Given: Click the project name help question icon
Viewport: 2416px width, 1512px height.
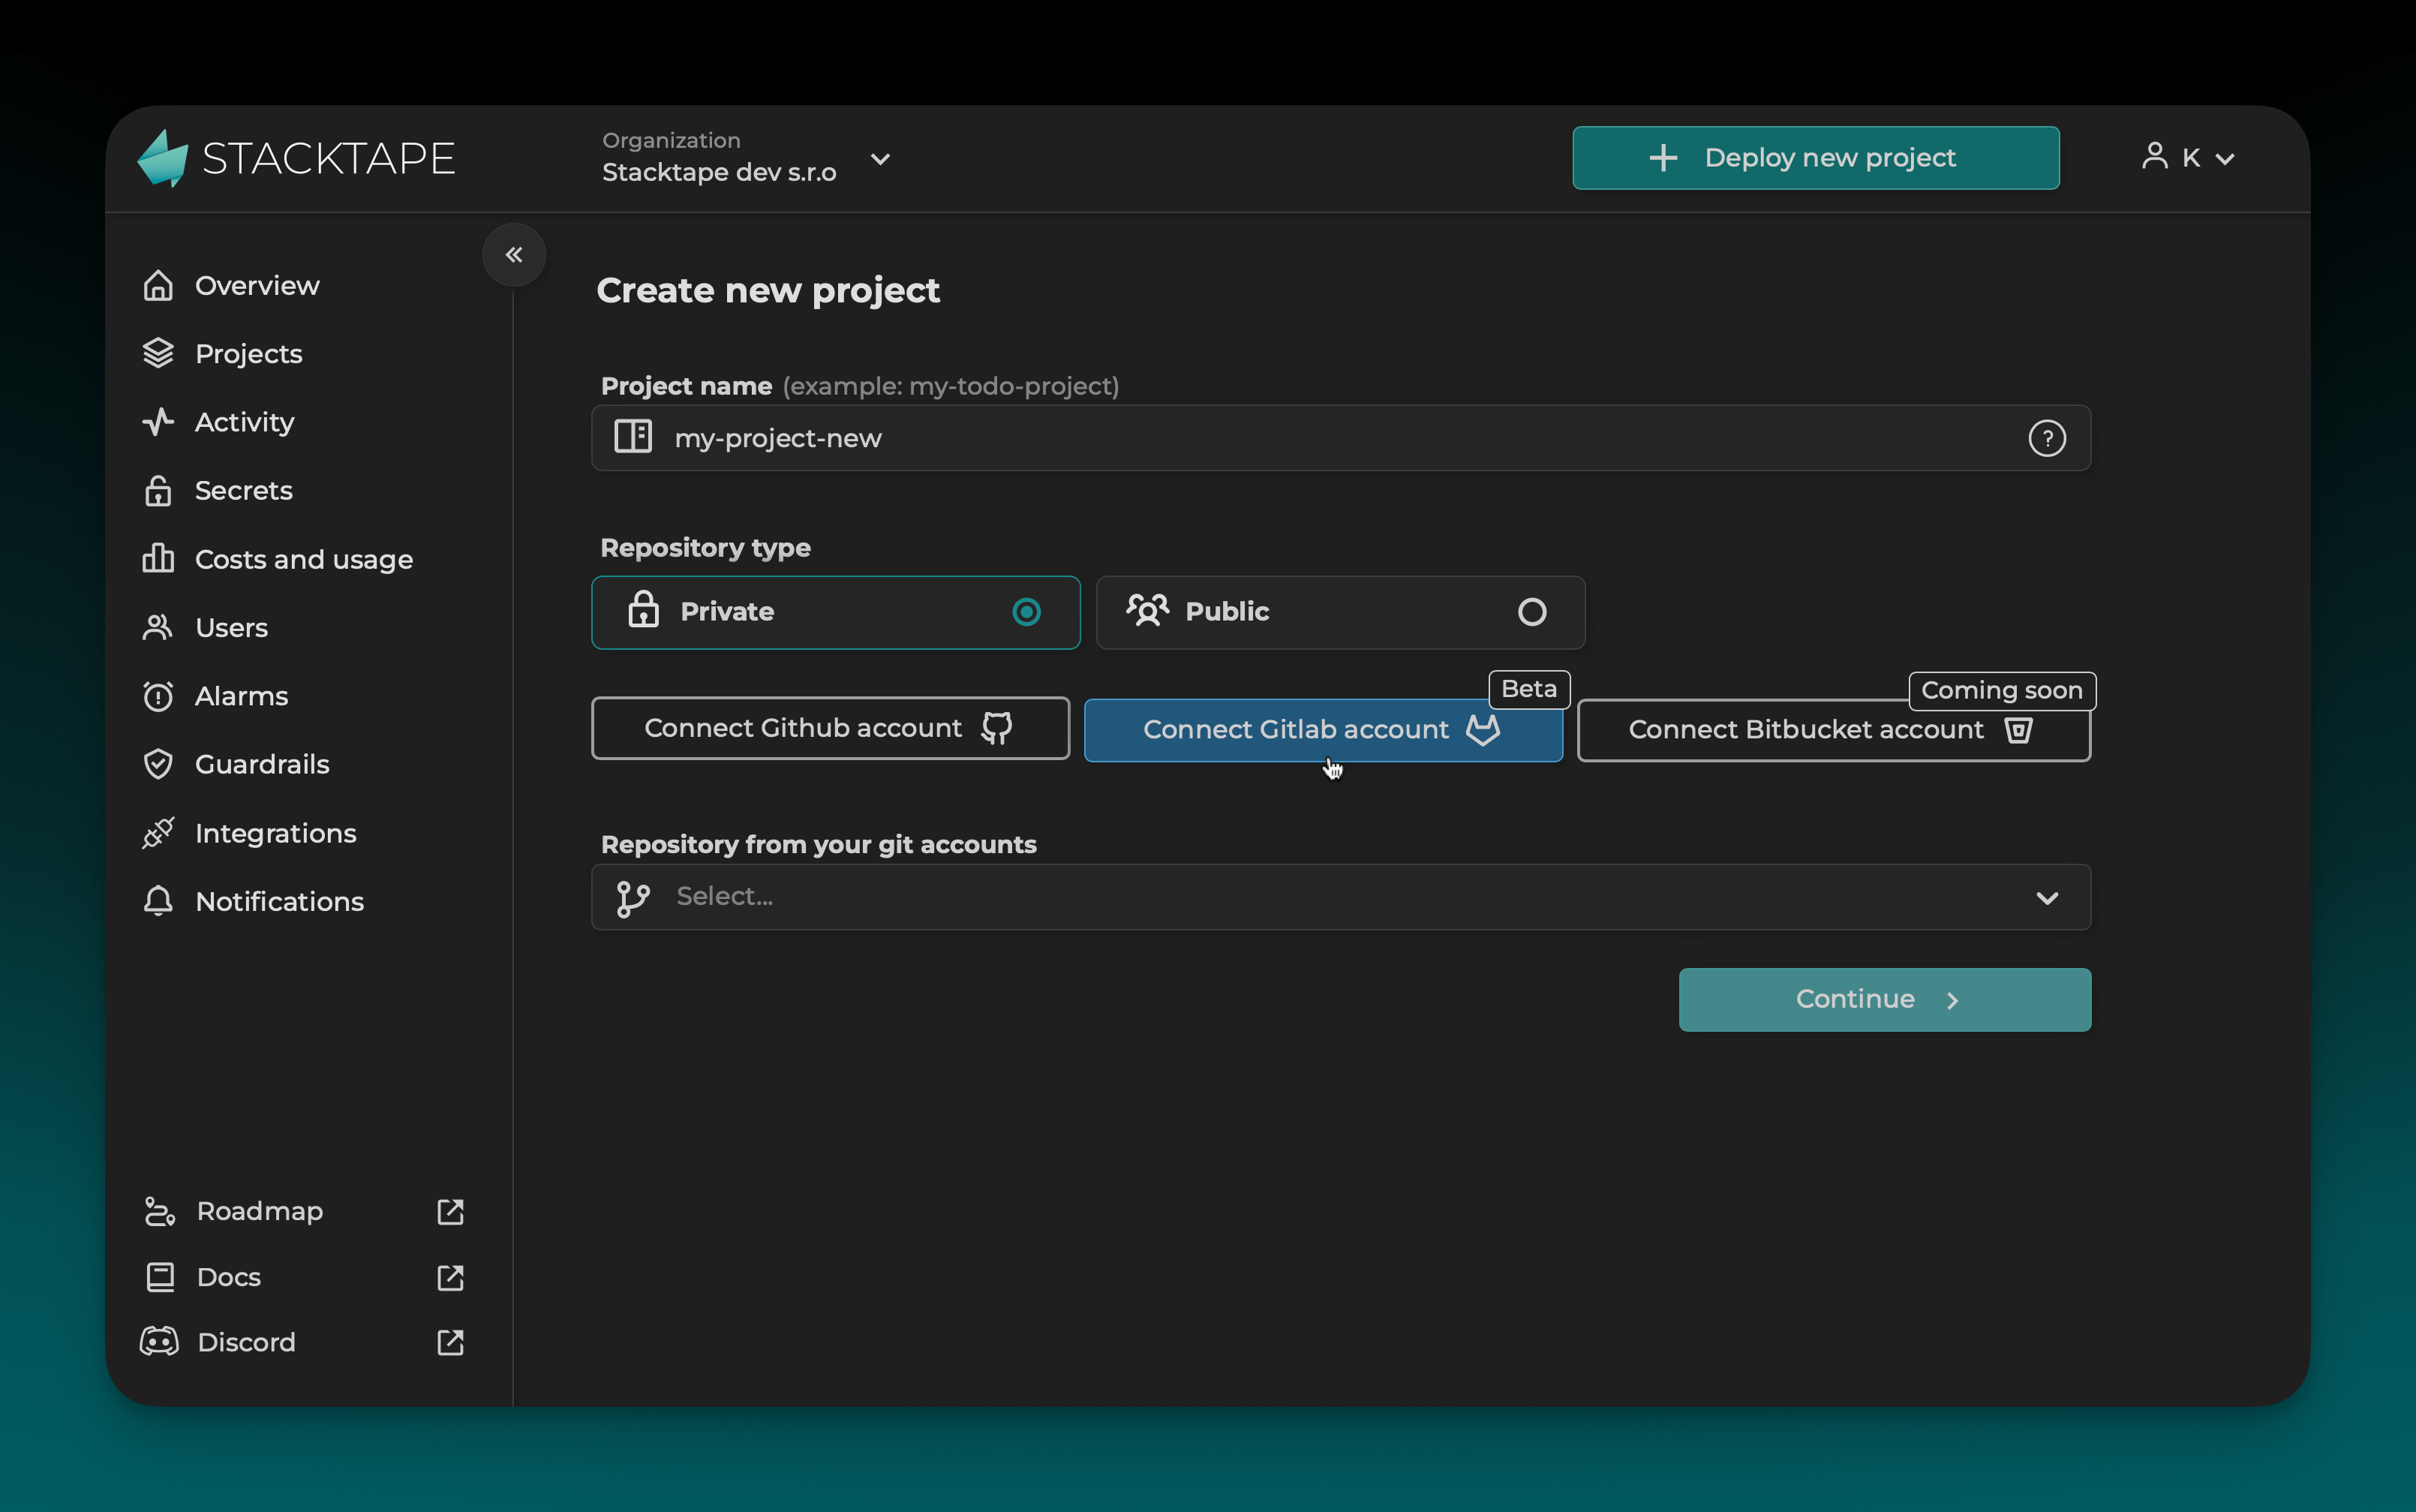Looking at the screenshot, I should coord(2047,438).
